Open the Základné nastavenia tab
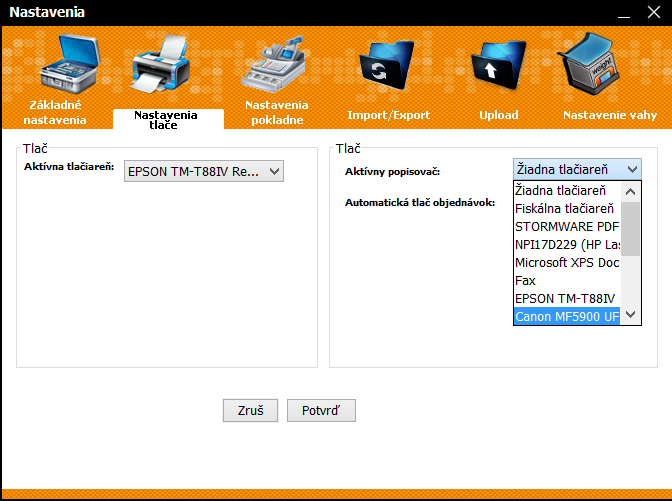 point(56,112)
